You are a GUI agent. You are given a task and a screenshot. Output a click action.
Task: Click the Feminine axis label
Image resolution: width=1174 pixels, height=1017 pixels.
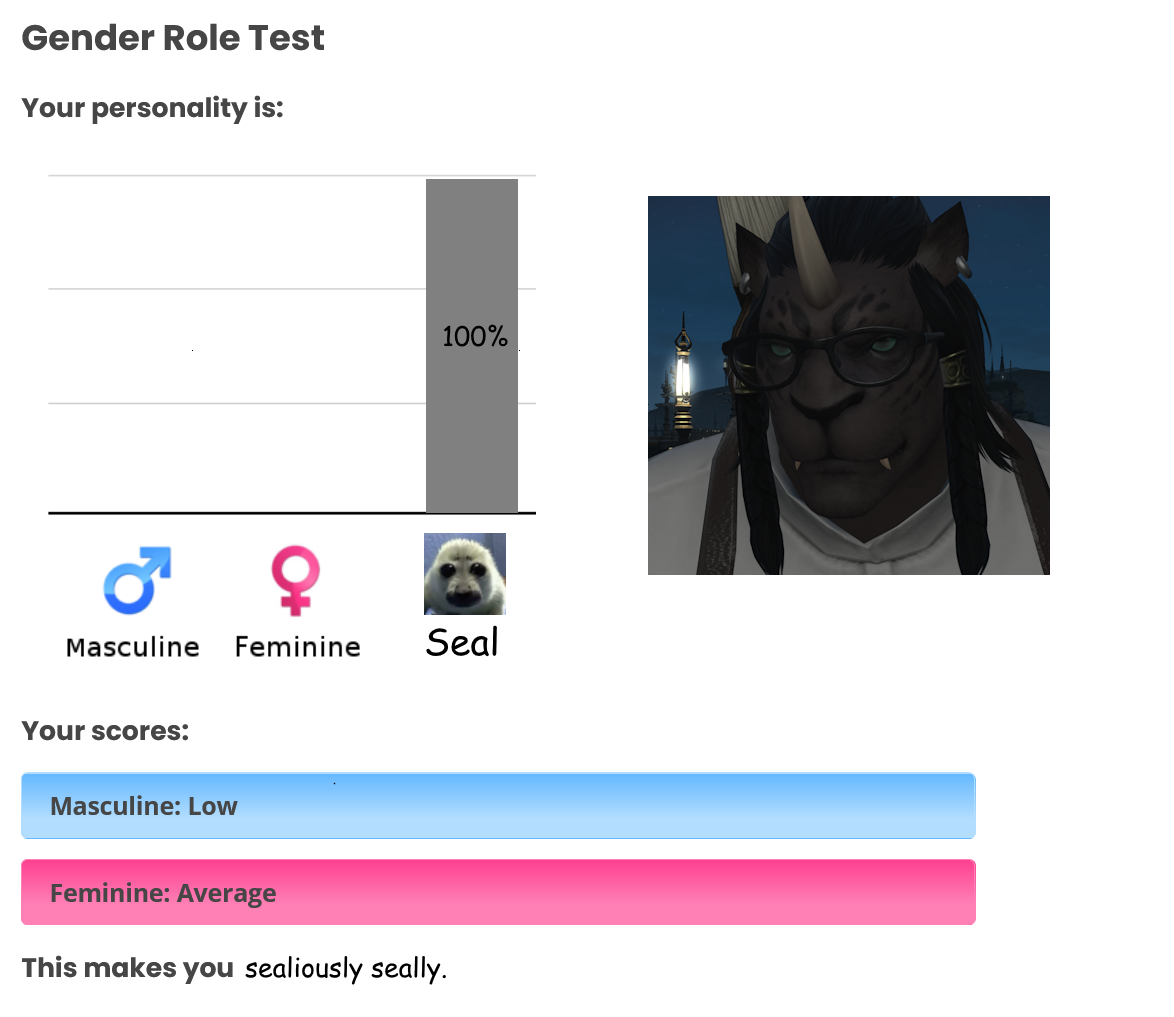(297, 647)
